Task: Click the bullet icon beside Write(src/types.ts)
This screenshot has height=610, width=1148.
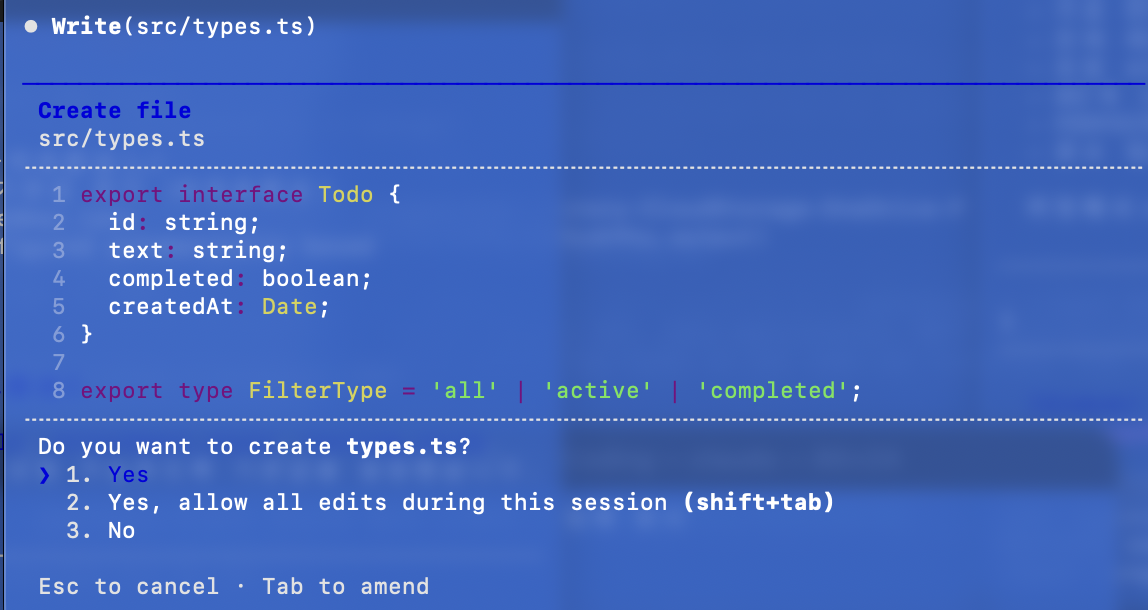Action: pos(30,27)
